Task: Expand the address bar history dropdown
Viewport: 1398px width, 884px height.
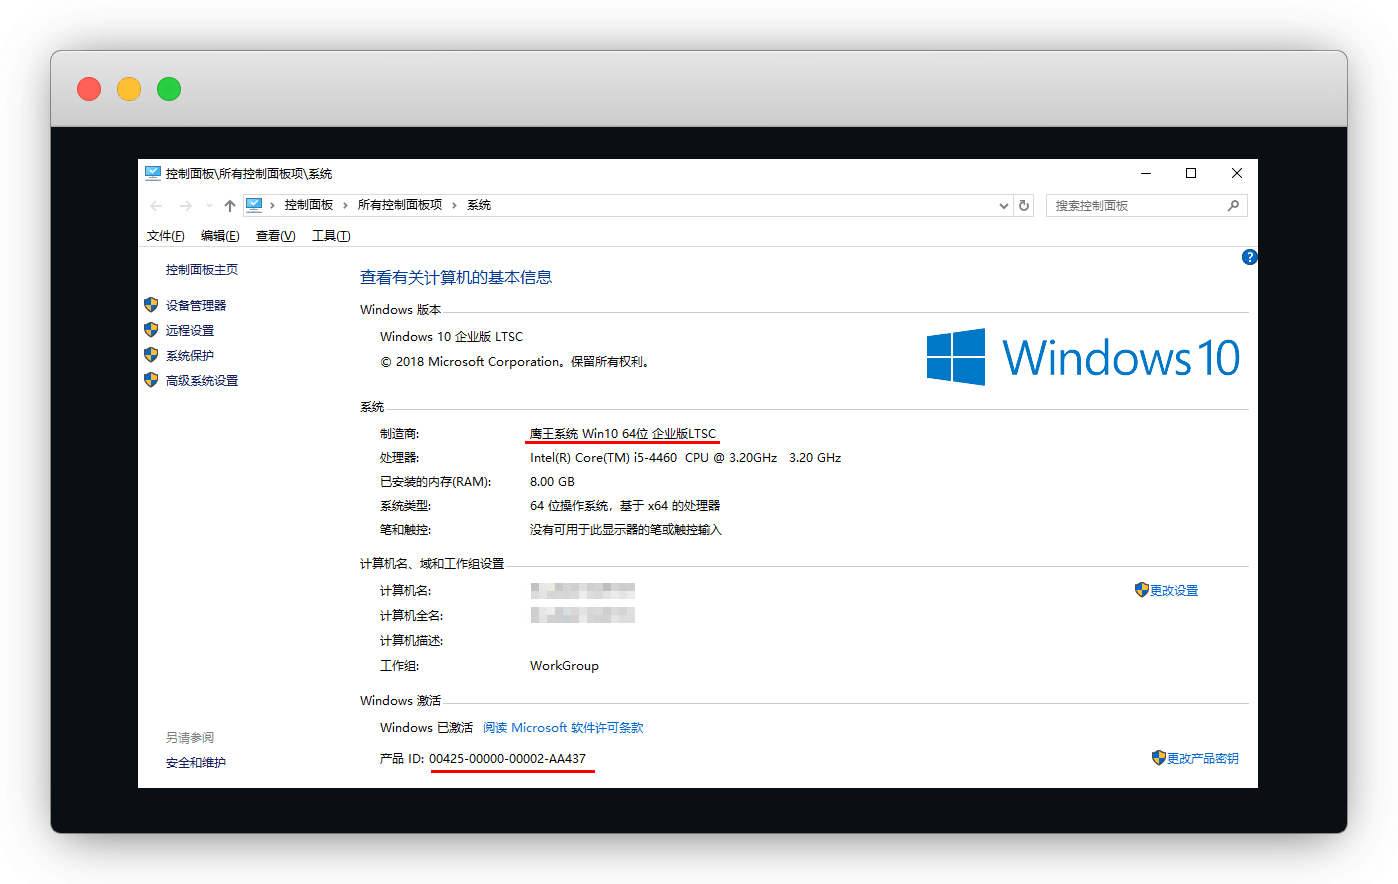Action: click(x=1003, y=206)
